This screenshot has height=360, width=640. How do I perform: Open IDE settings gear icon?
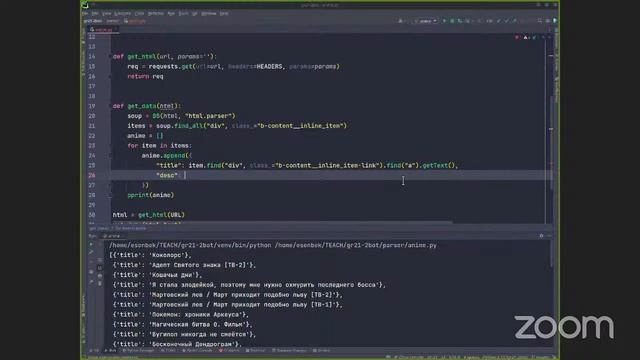click(548, 21)
